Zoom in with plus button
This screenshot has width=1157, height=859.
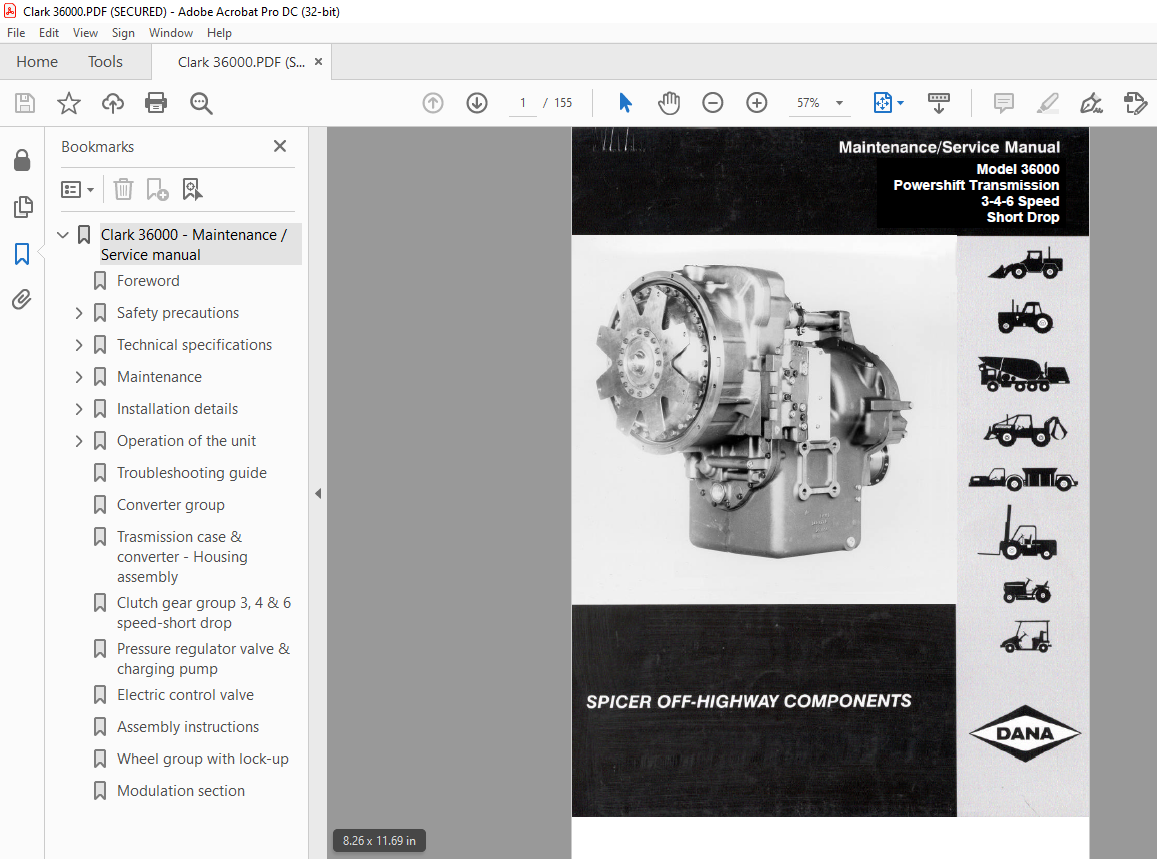(x=756, y=103)
